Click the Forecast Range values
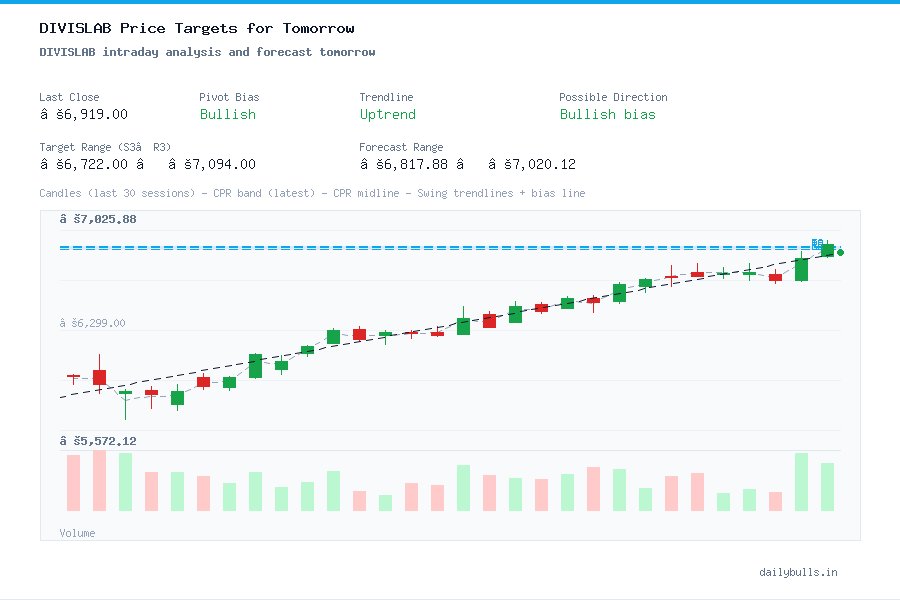This screenshot has height=600, width=900. pyautogui.click(x=467, y=164)
